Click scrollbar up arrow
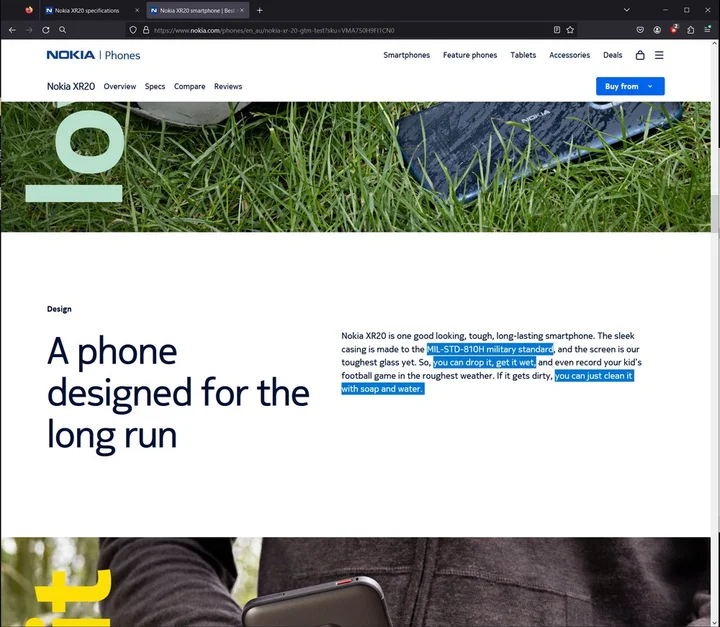Viewport: 720px width, 627px height. point(714,43)
